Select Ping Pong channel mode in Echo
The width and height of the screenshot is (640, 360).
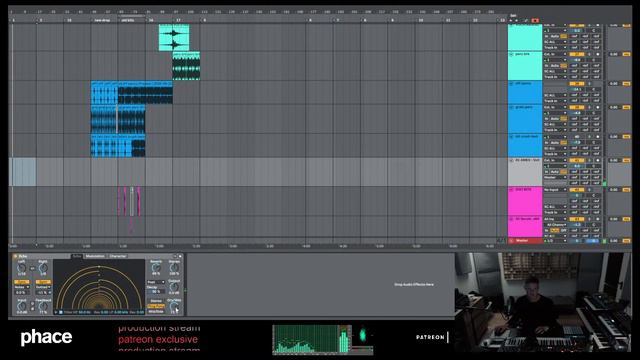pyautogui.click(x=156, y=306)
